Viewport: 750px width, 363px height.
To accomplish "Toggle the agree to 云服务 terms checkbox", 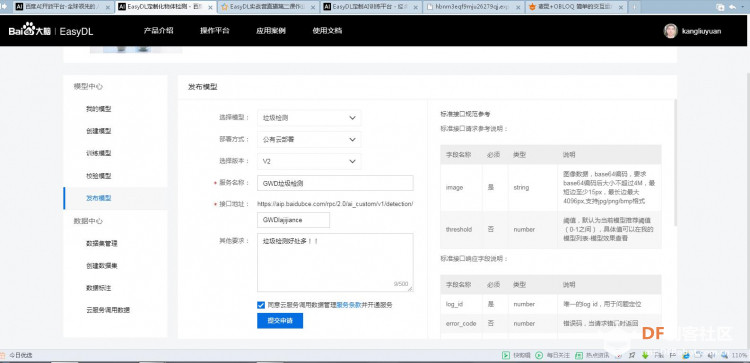I will [x=261, y=305].
